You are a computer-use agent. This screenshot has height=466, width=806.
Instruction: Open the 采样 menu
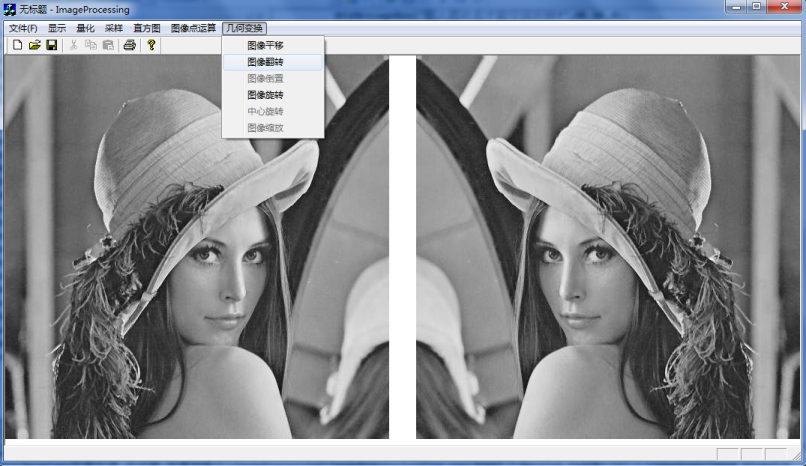(114, 28)
